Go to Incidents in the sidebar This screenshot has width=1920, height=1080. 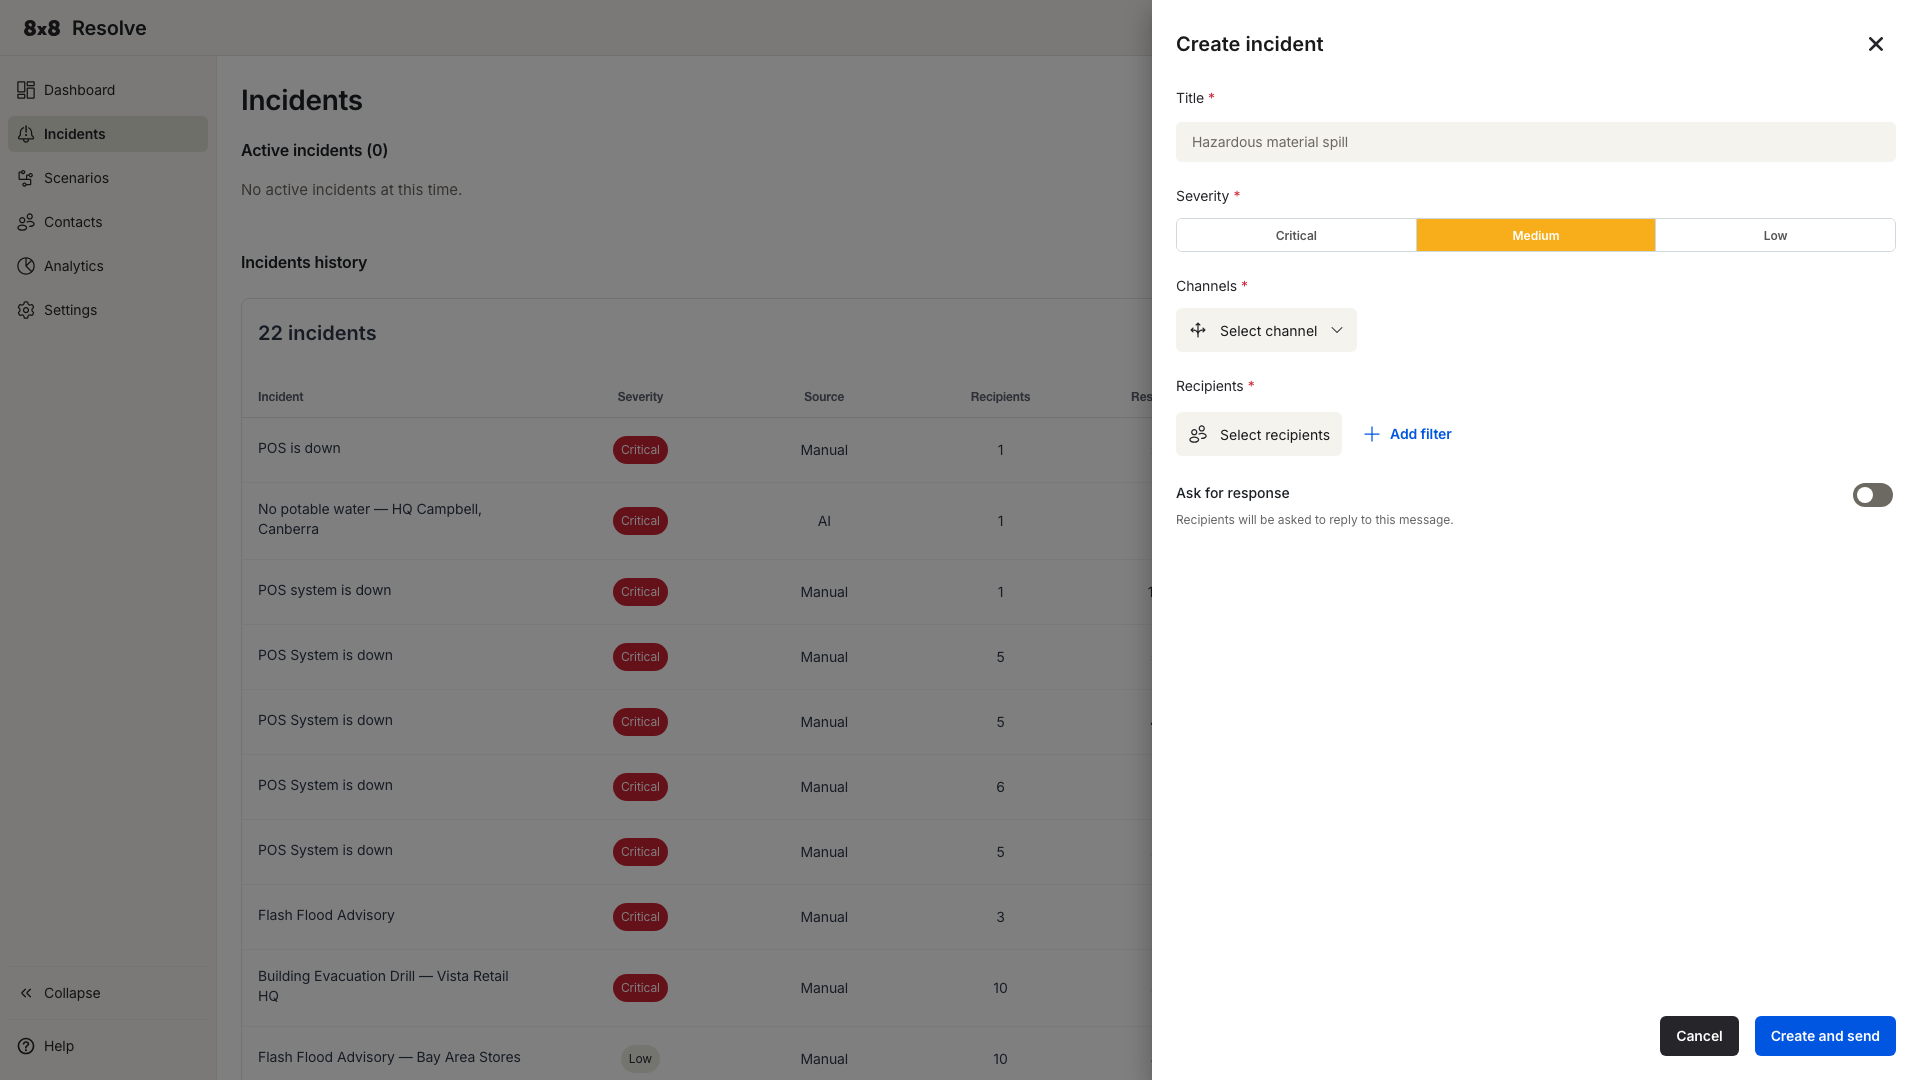(x=108, y=134)
